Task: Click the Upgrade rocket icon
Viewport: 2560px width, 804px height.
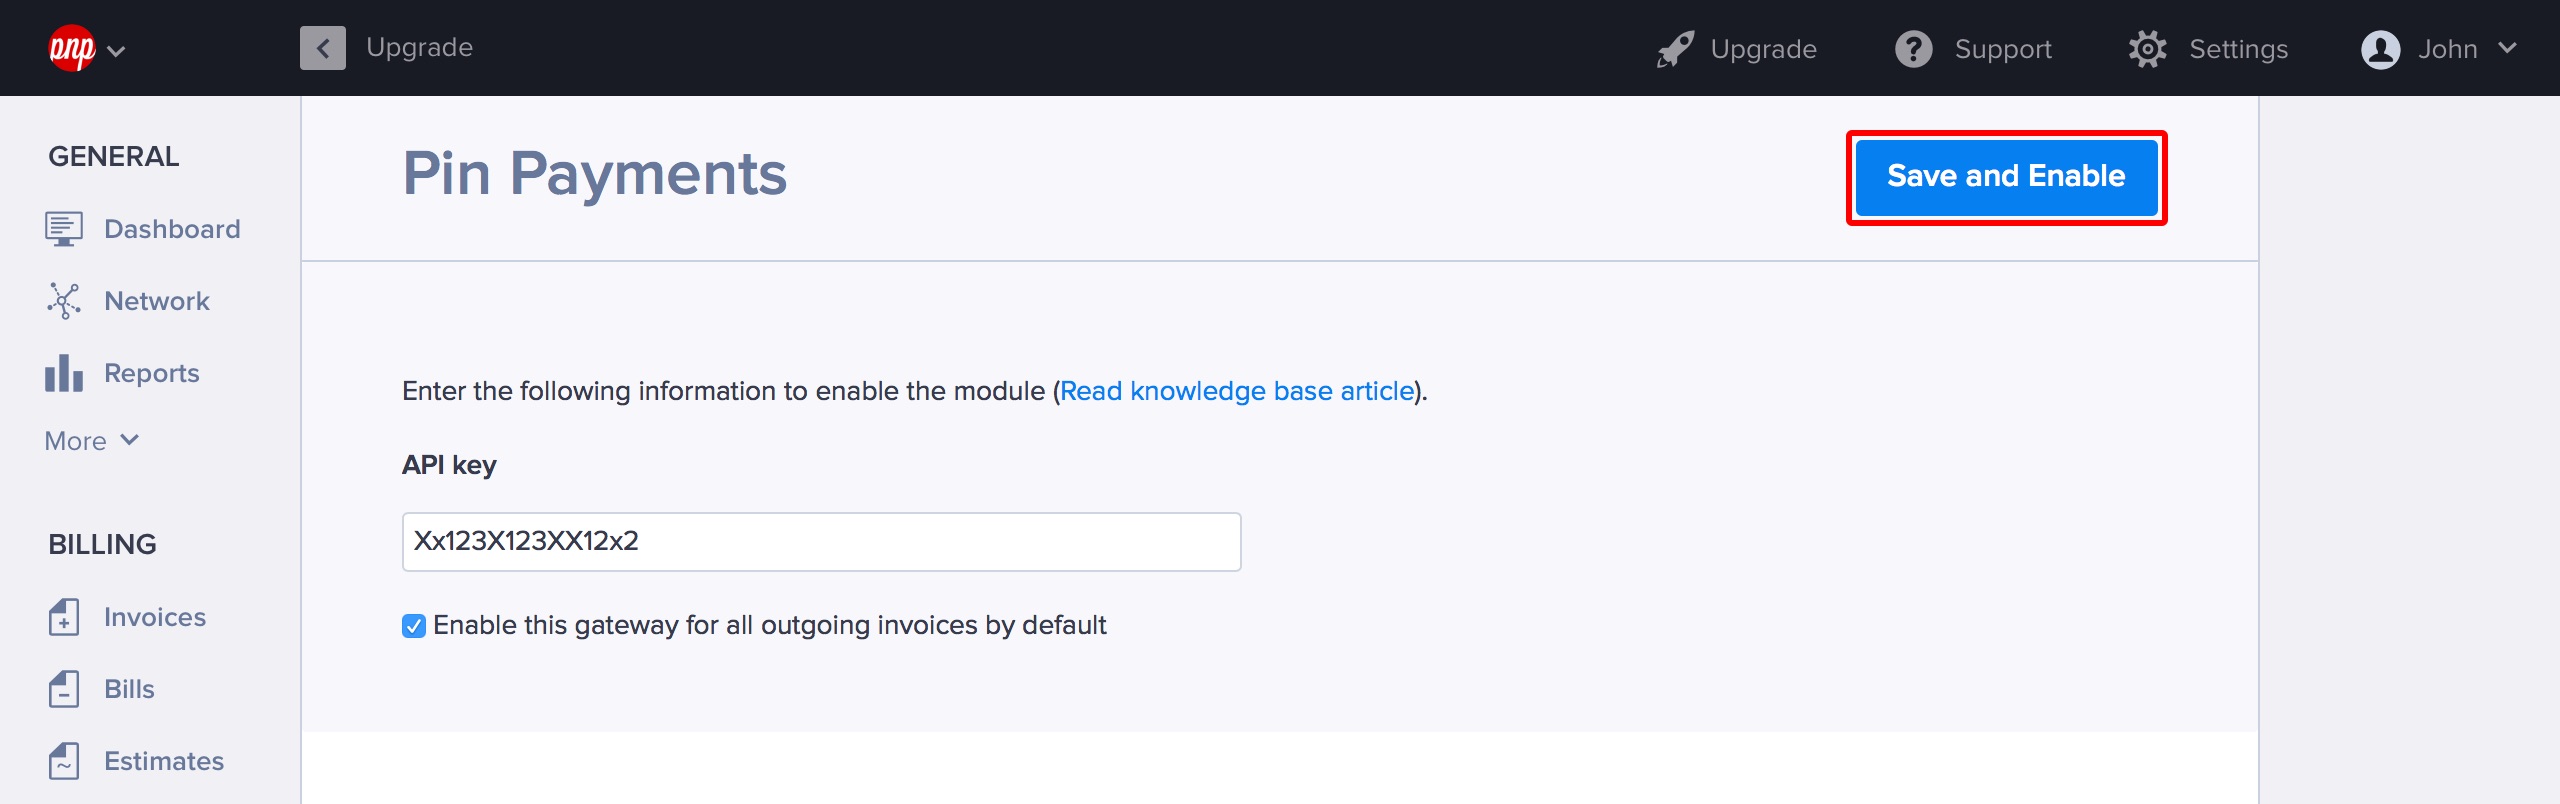Action: click(x=1675, y=49)
